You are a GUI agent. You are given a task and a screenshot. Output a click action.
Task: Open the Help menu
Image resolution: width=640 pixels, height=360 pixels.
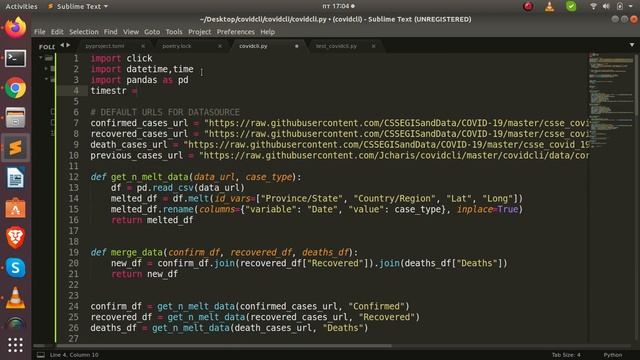(x=267, y=32)
